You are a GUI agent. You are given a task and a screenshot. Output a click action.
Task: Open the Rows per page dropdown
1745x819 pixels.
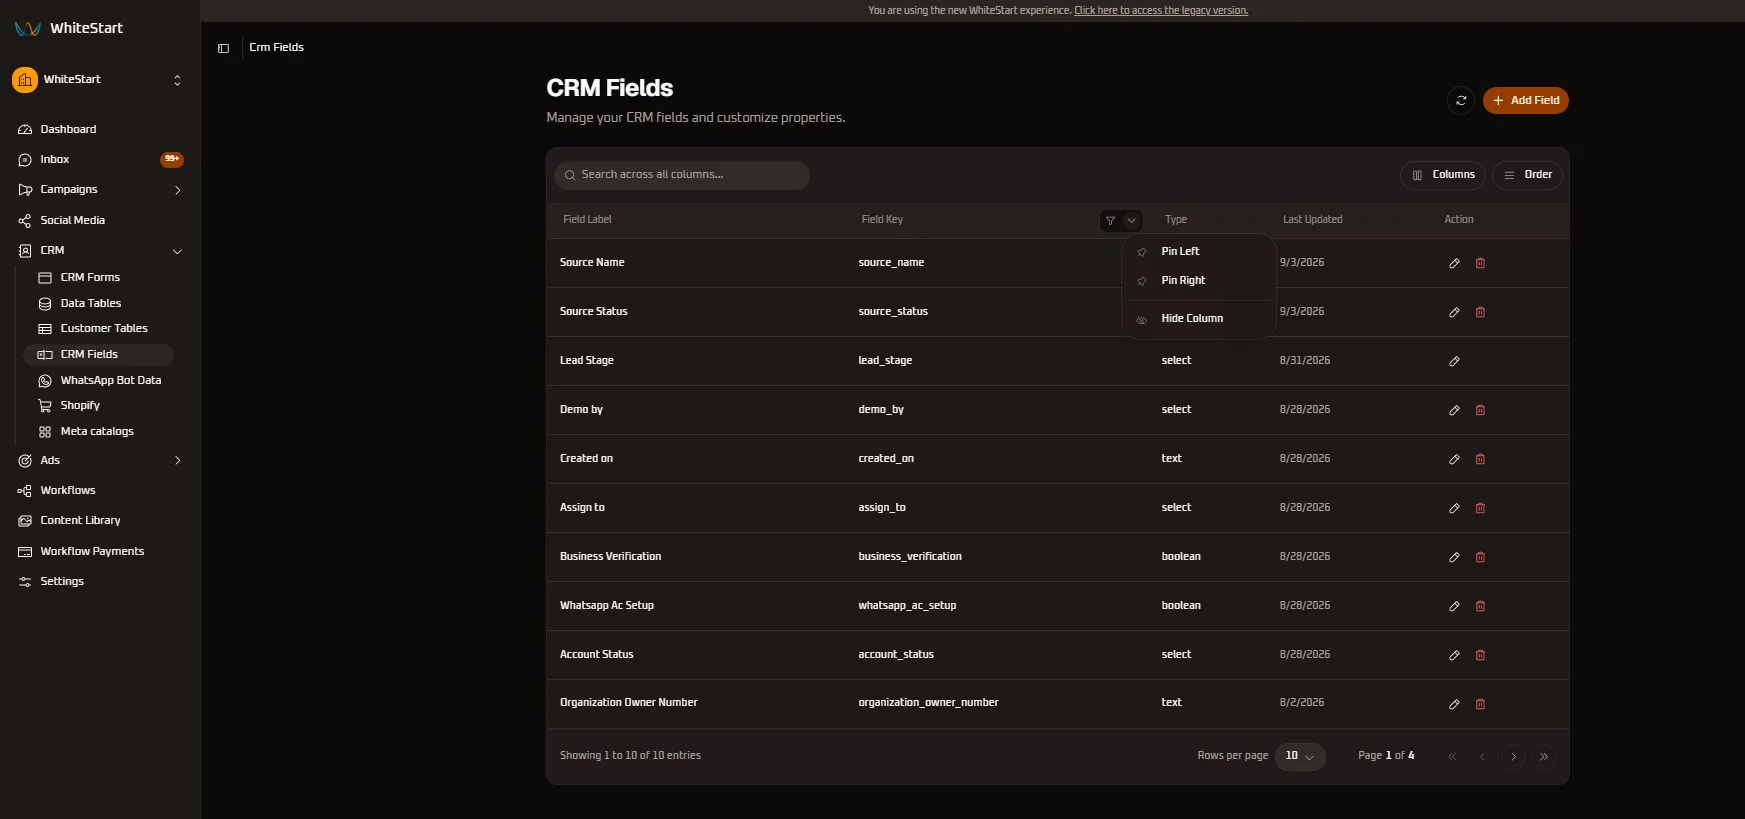coord(1300,756)
